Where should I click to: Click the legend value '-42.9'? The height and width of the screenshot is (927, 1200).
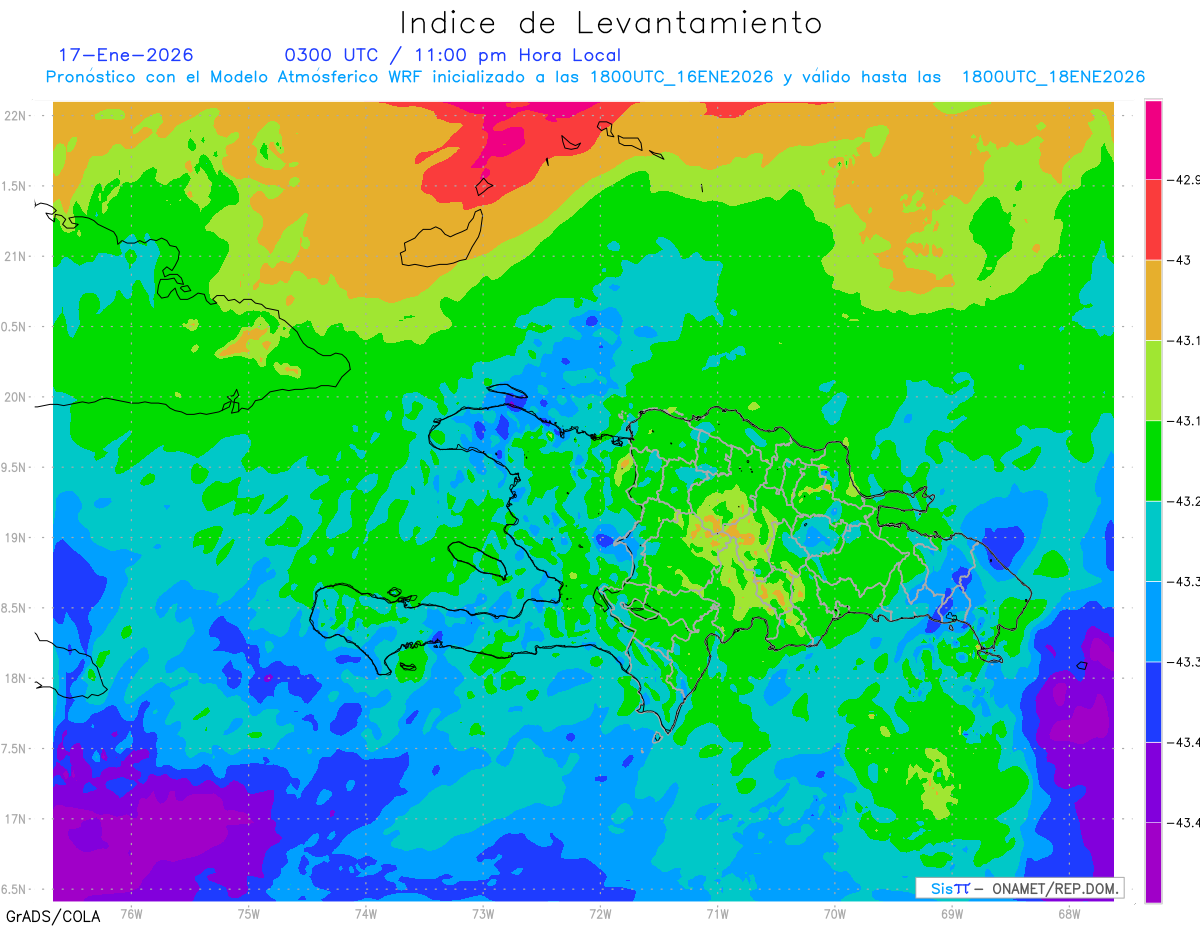coord(1183,180)
